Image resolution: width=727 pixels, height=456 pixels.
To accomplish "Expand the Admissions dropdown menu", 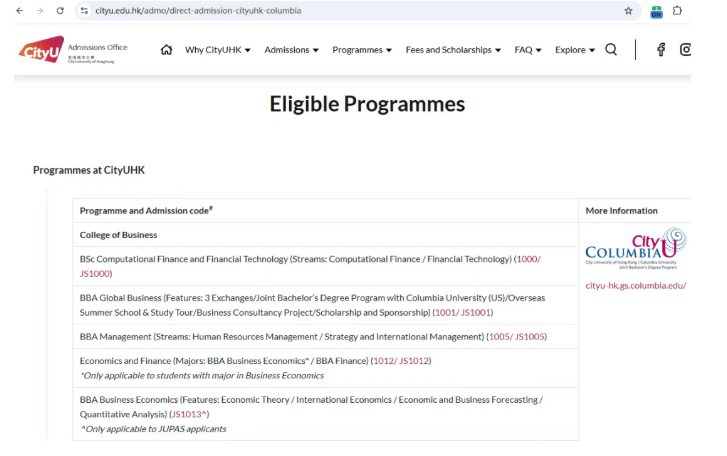I will [291, 50].
